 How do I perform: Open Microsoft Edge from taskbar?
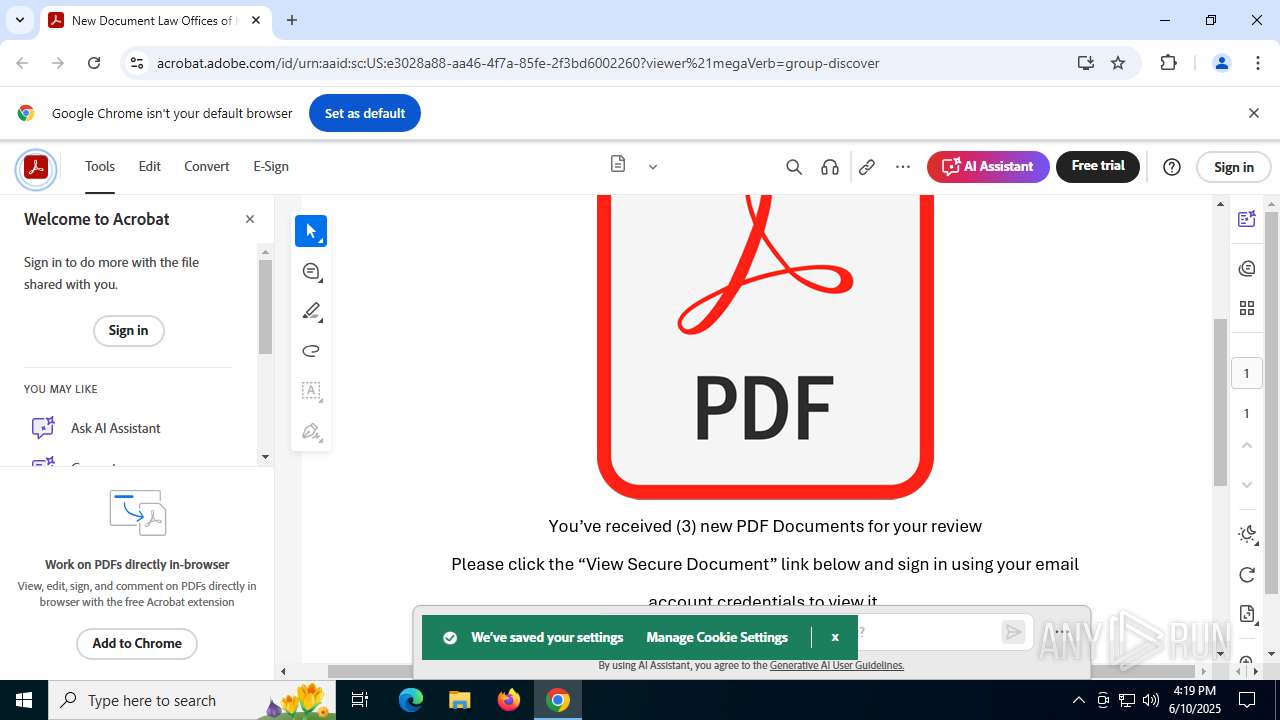pos(411,700)
